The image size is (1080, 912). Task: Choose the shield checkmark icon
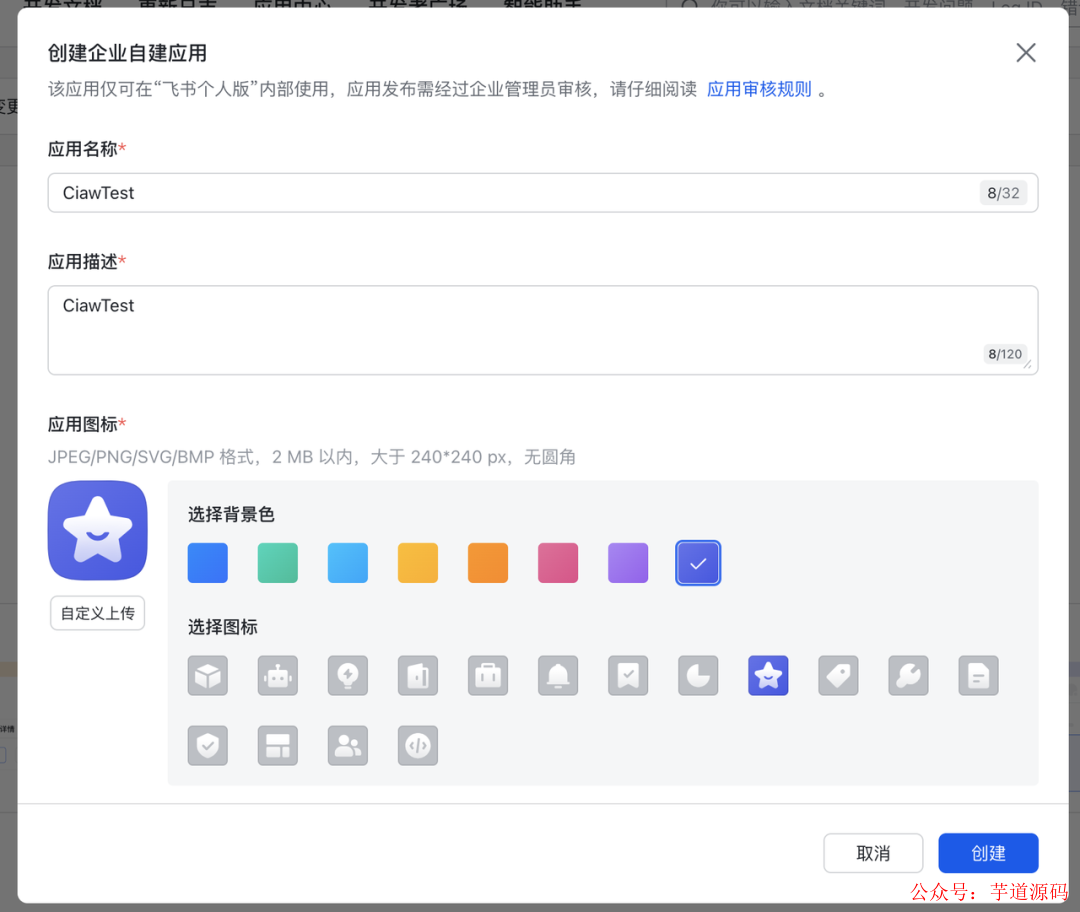point(207,745)
